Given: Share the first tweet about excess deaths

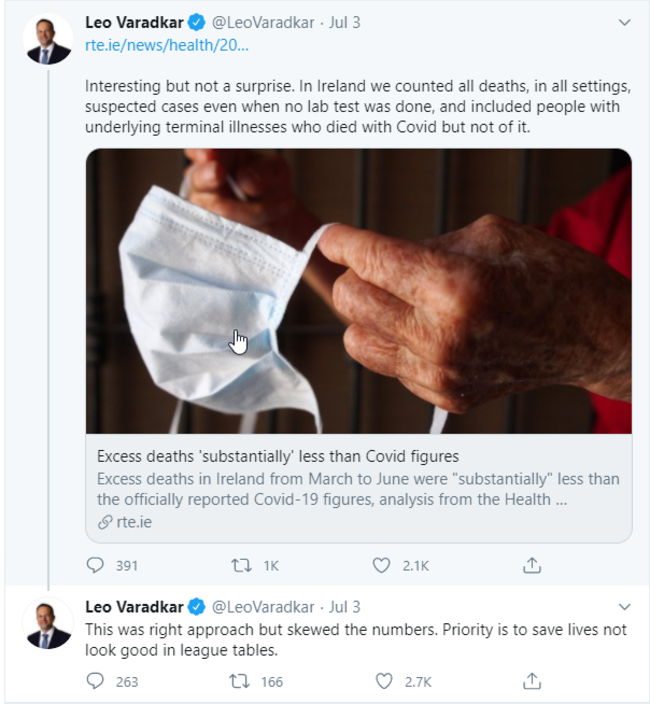Looking at the screenshot, I should coord(532,566).
